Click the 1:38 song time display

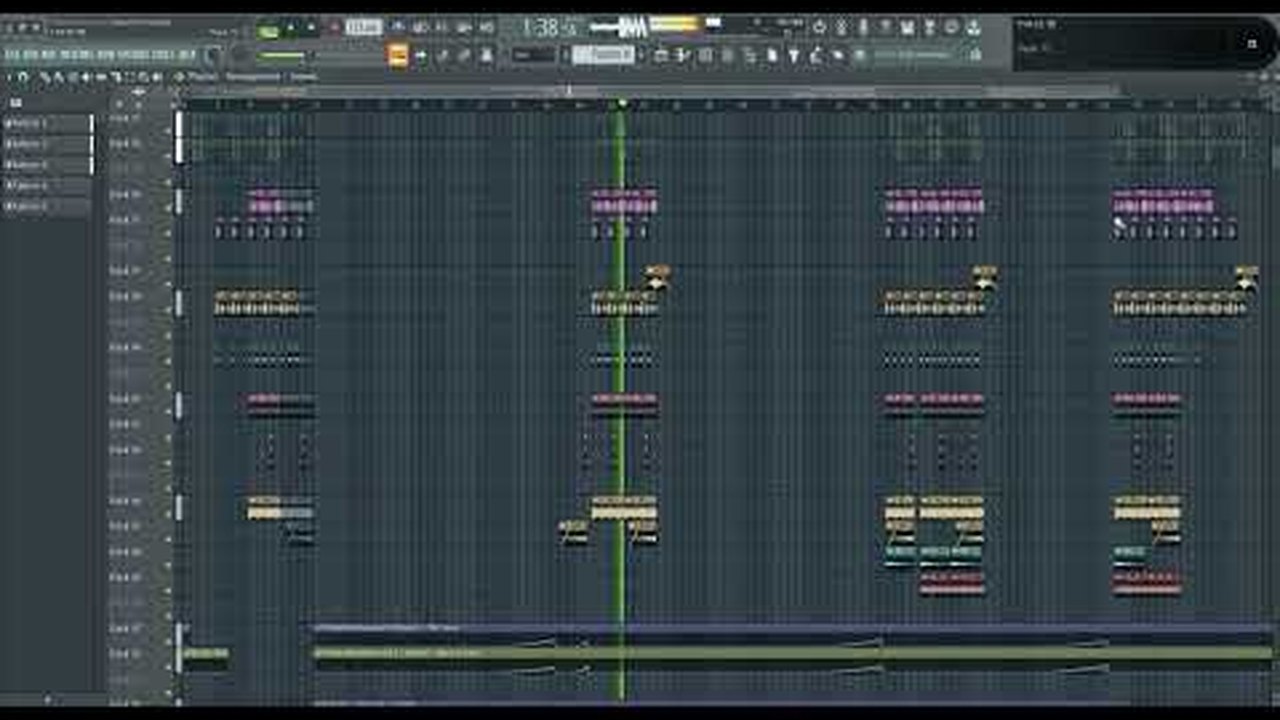click(549, 28)
